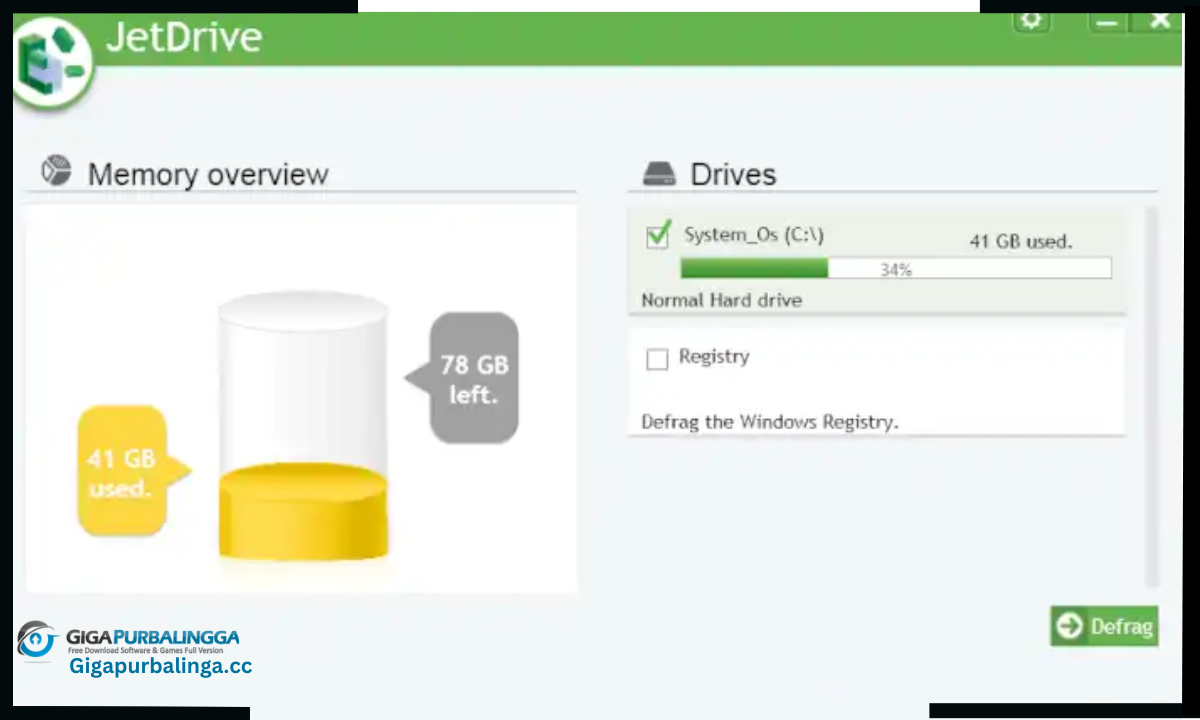Click the "Drives" section heading

pos(733,174)
